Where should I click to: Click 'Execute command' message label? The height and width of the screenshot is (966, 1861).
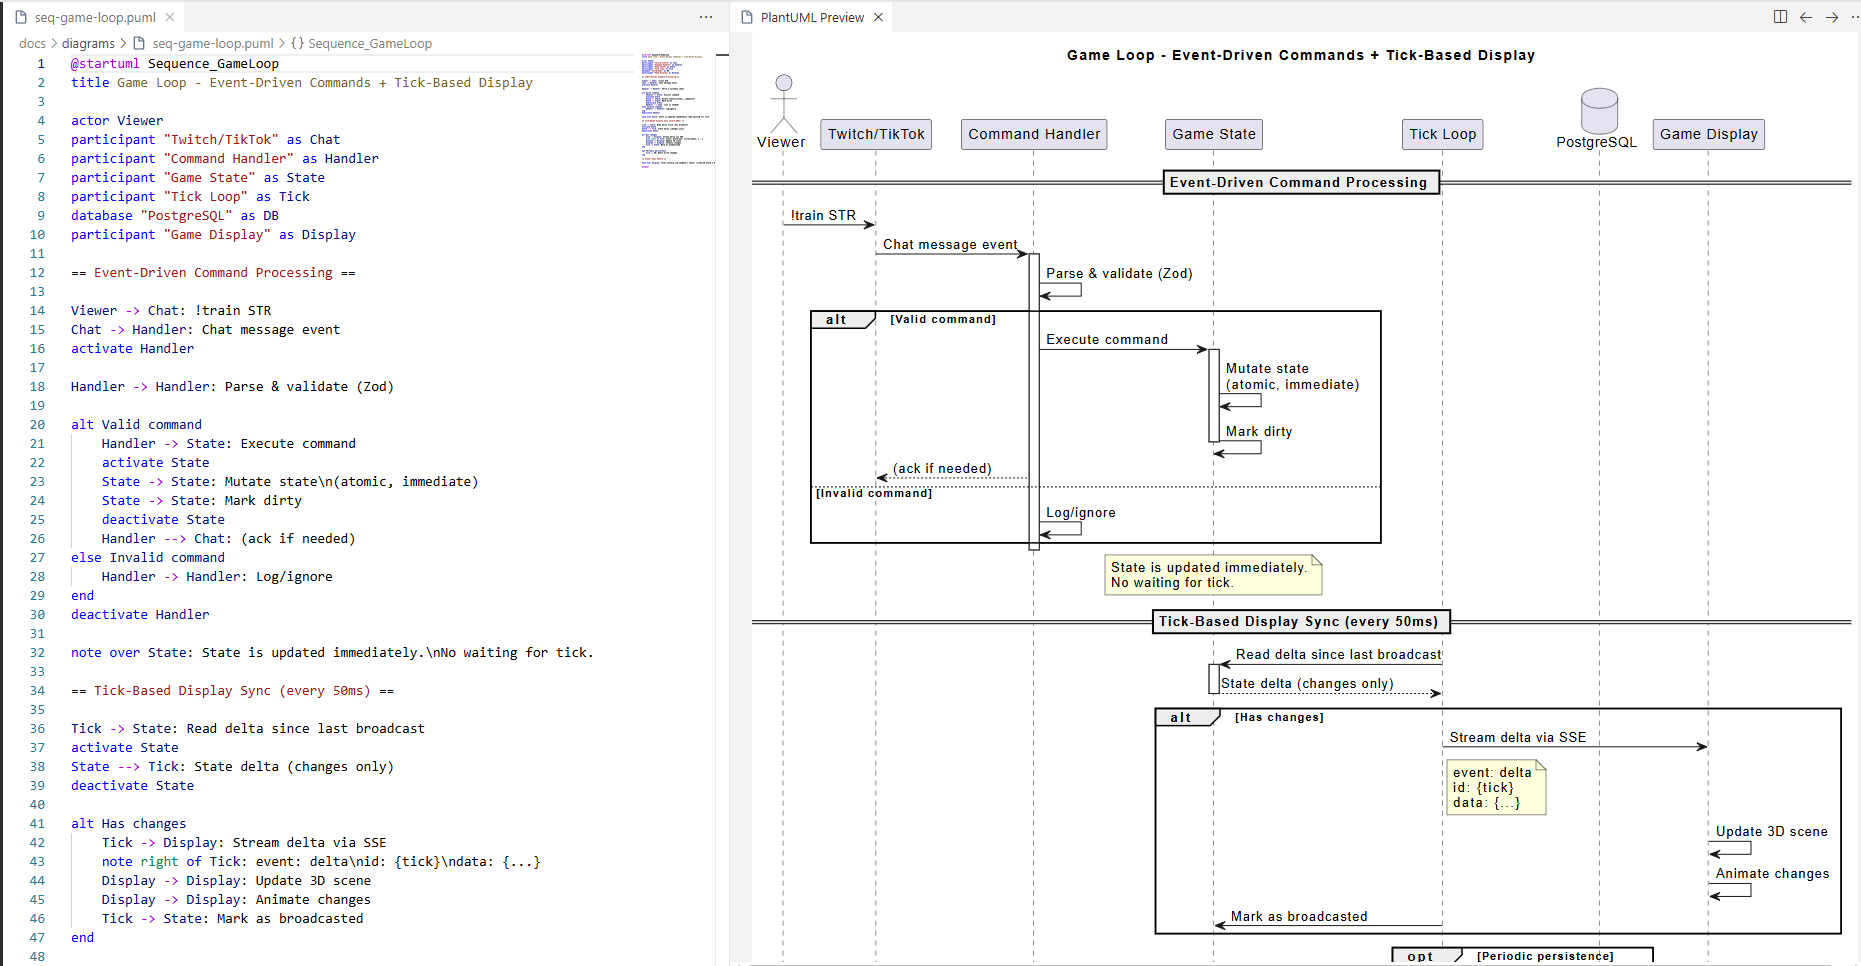point(1107,339)
